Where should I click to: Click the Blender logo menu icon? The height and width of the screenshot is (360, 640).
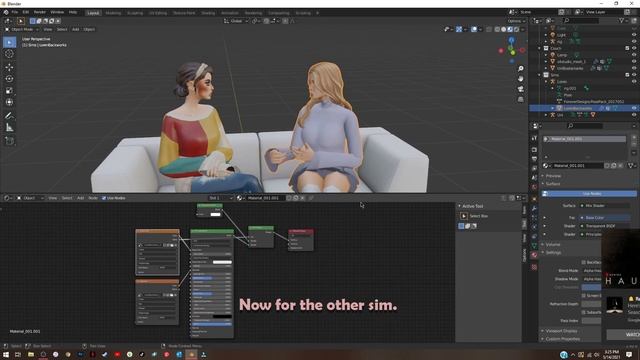[6, 12]
